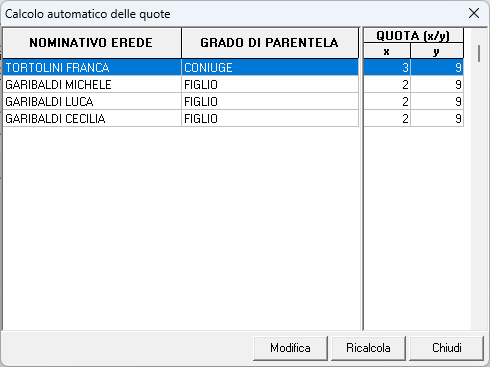Close the Calcolo automatico delle quote dialog

(x=474, y=14)
